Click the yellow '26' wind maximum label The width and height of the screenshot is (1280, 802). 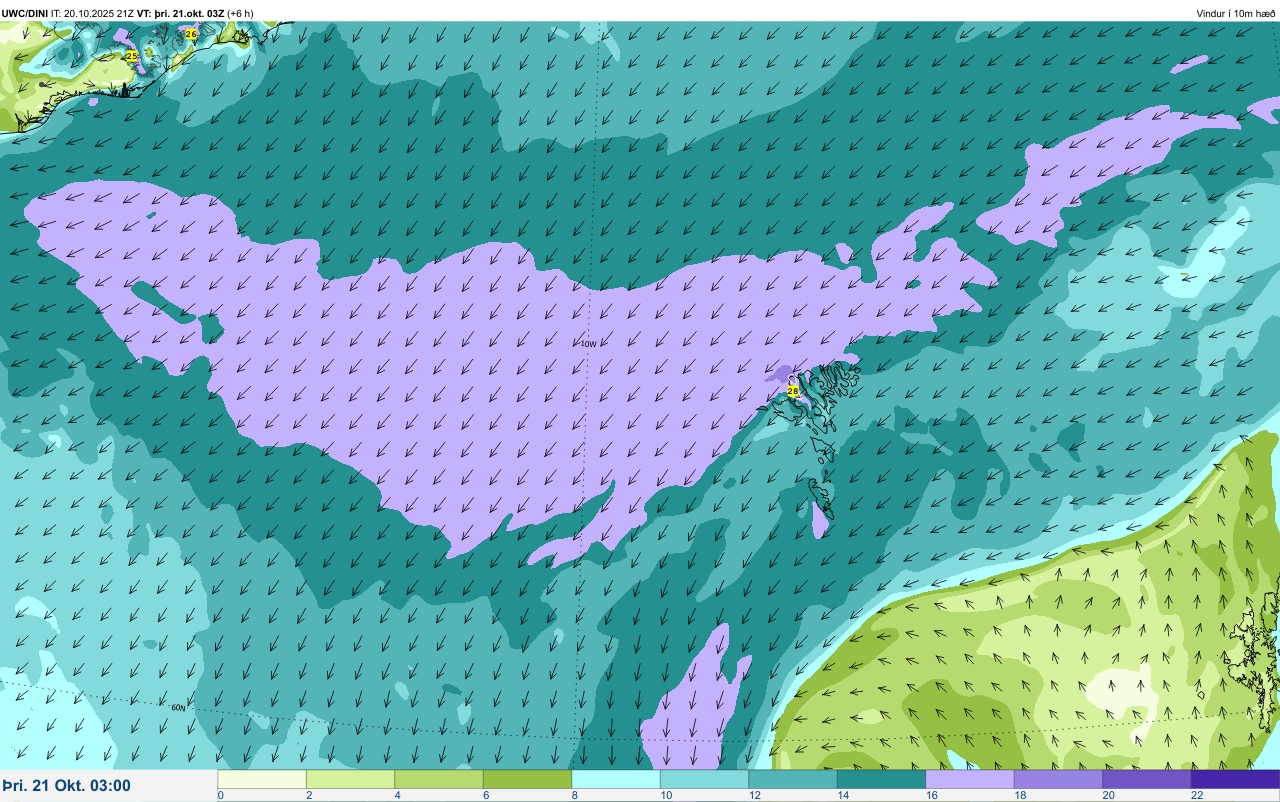click(x=191, y=34)
